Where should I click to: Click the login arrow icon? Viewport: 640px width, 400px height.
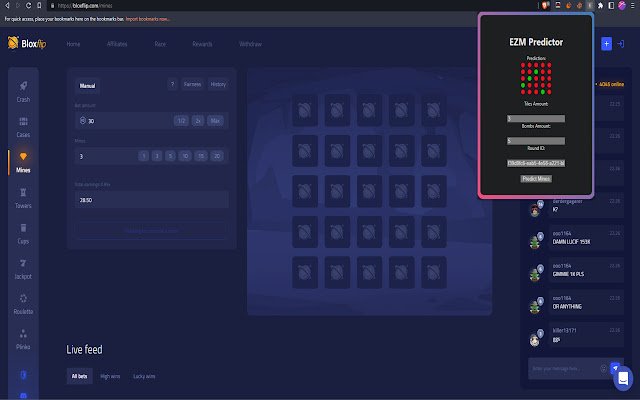[621, 44]
